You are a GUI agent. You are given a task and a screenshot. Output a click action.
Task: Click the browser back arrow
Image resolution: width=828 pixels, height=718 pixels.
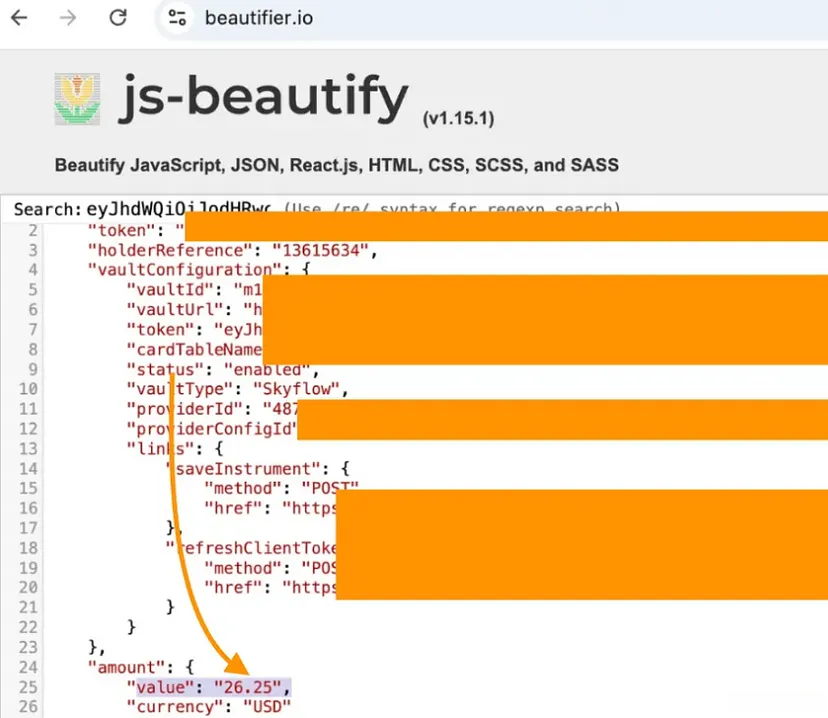(x=20, y=18)
